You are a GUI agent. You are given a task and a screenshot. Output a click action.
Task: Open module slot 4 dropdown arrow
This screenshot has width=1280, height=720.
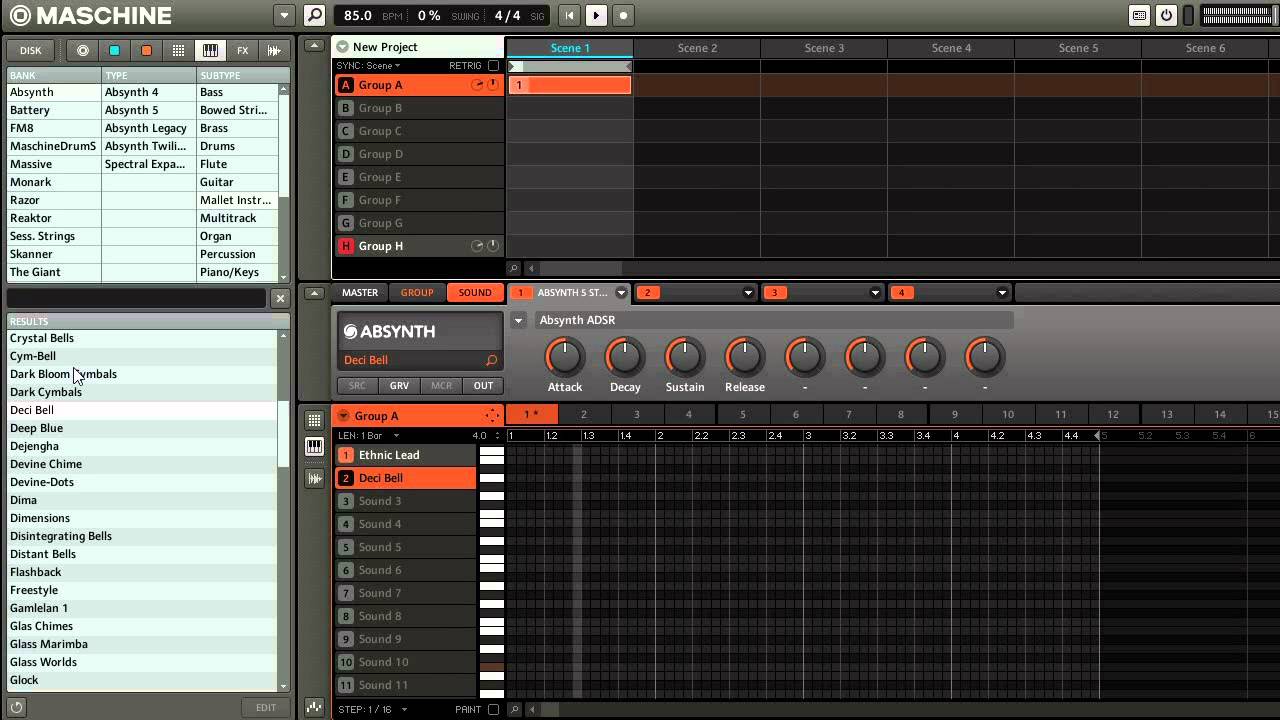[x=1002, y=293]
